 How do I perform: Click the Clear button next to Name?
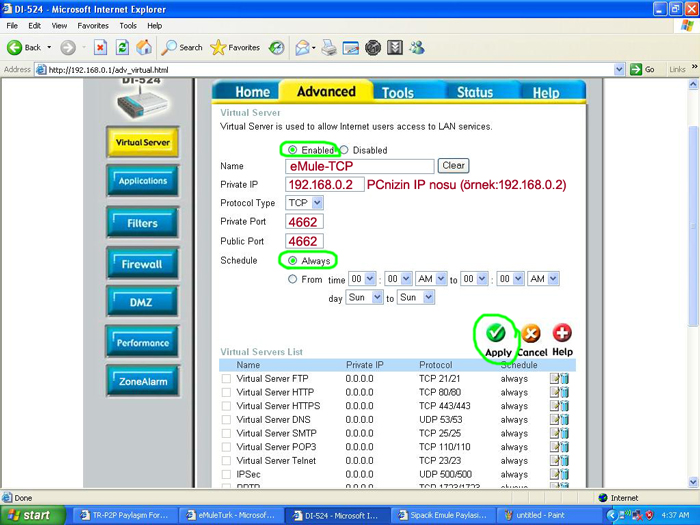click(x=453, y=166)
